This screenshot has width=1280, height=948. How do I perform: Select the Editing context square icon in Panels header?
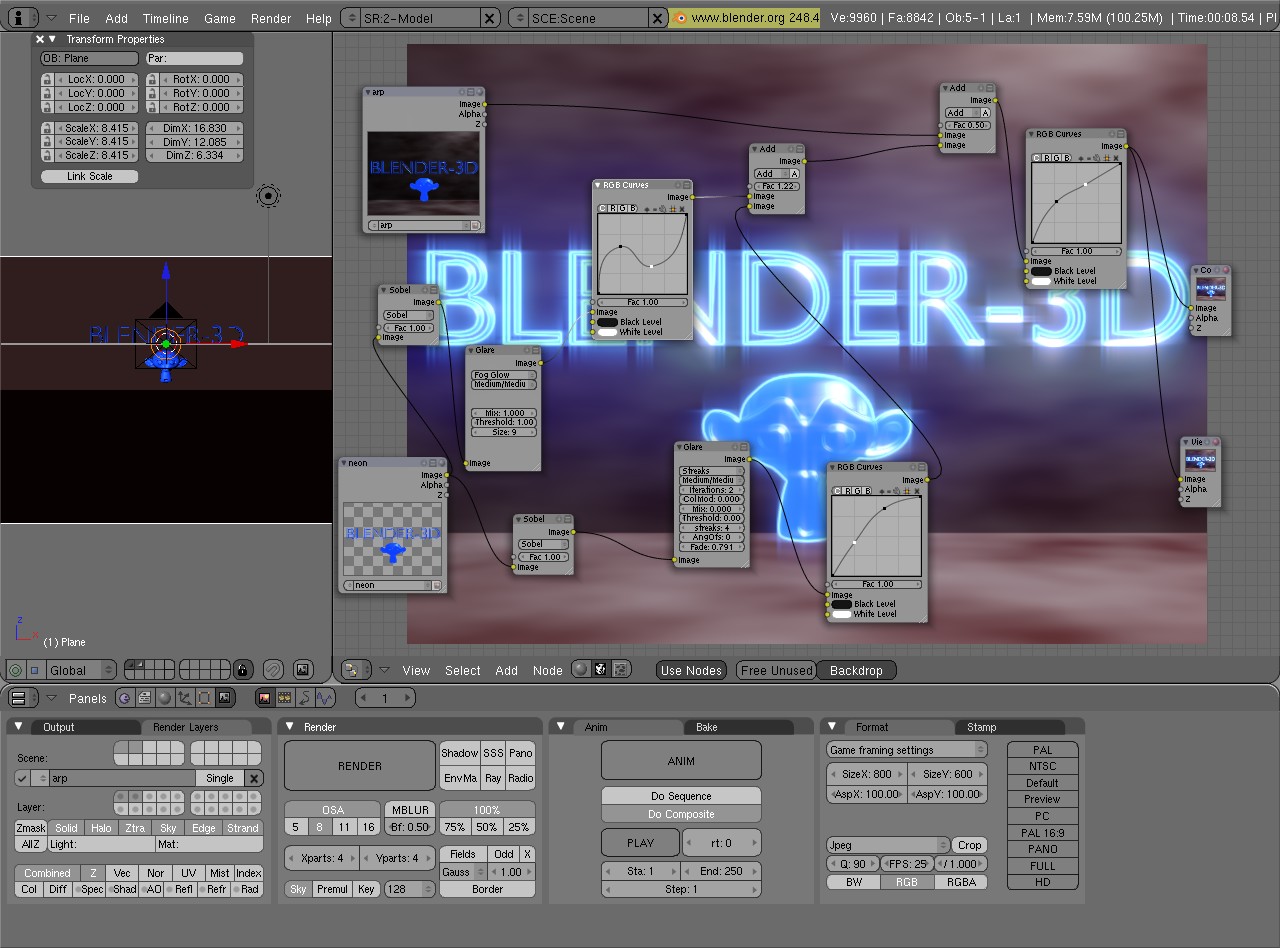click(205, 698)
